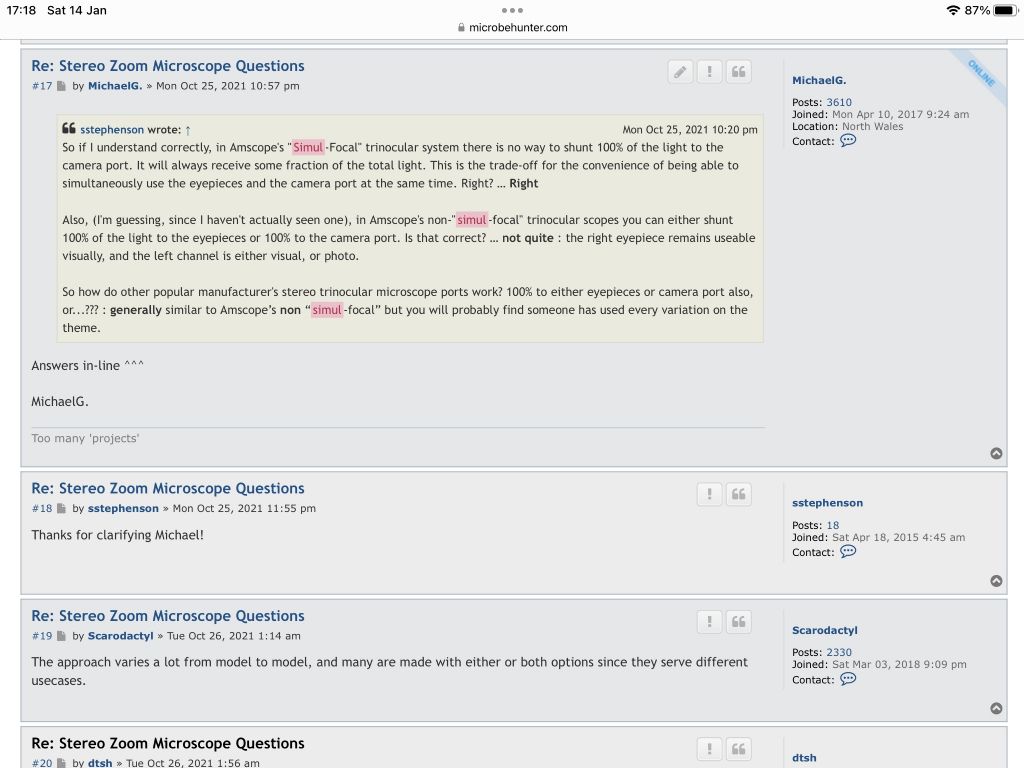This screenshot has width=1024, height=768.
Task: Click the "North Wales" location text
Action: tap(872, 127)
